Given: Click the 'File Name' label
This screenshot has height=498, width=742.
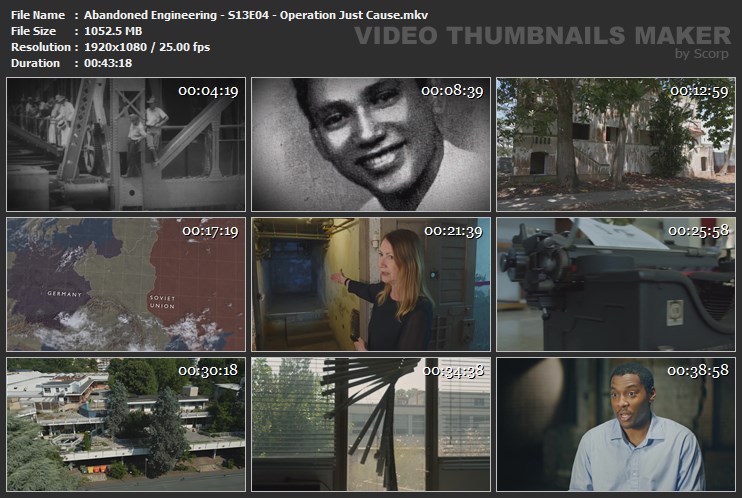Looking at the screenshot, I should (38, 15).
